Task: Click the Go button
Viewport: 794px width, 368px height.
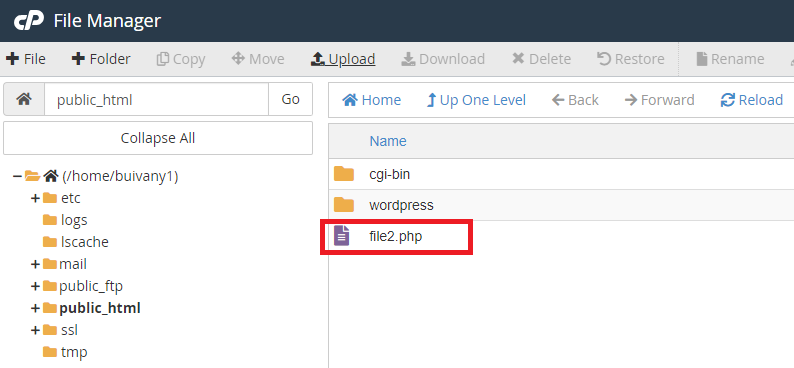Action: coord(290,99)
